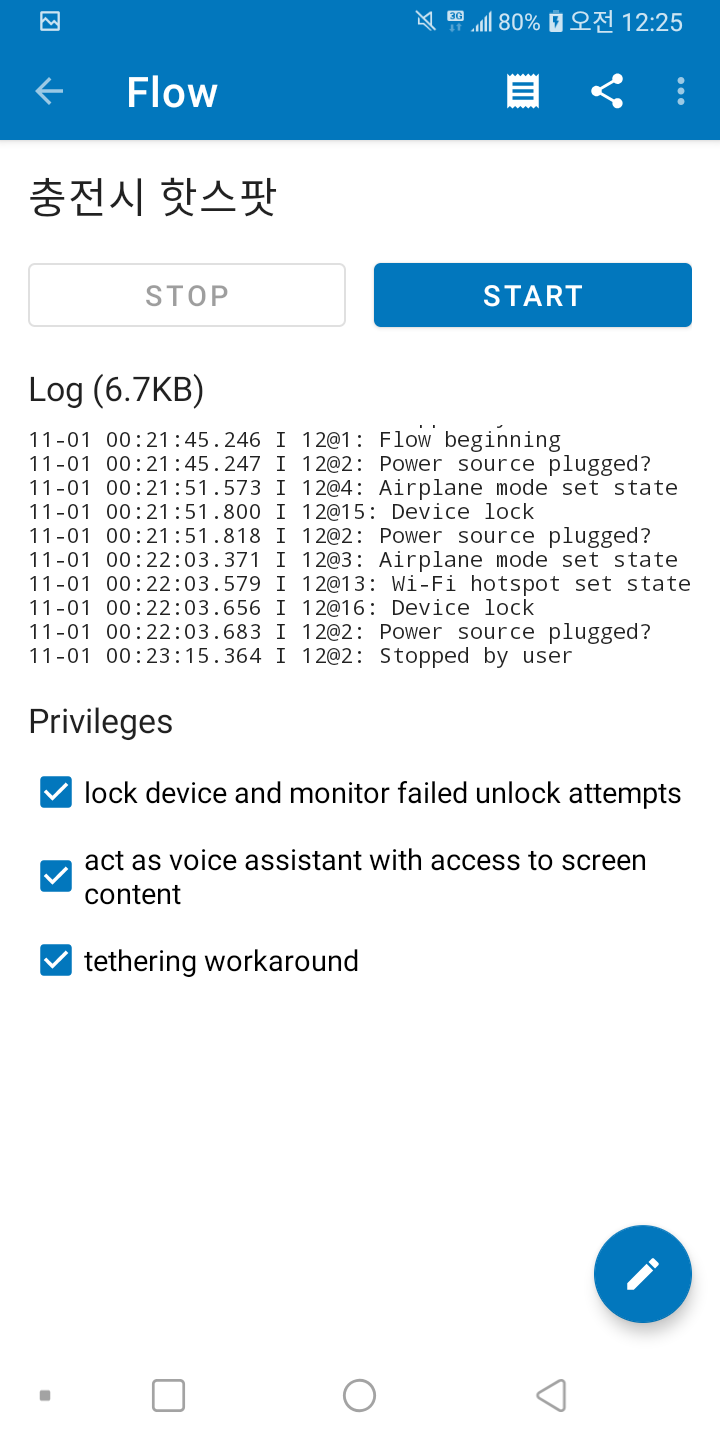Viewport: 720px width, 1440px height.
Task: Open the three-dot overflow menu
Action: [x=681, y=92]
